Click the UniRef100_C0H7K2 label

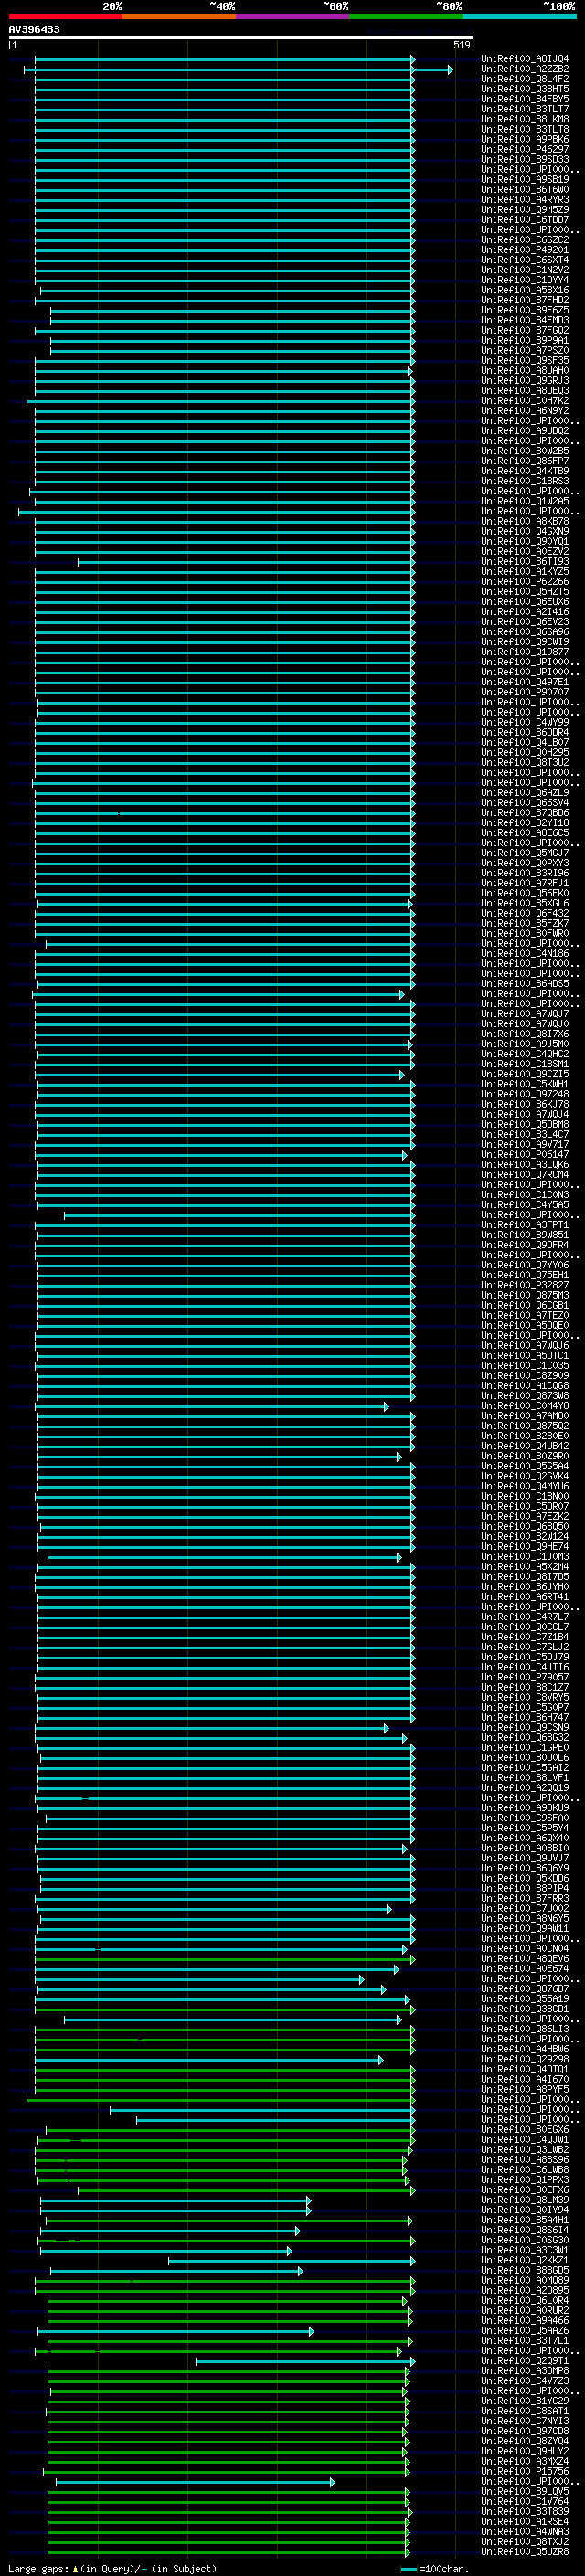pos(525,401)
